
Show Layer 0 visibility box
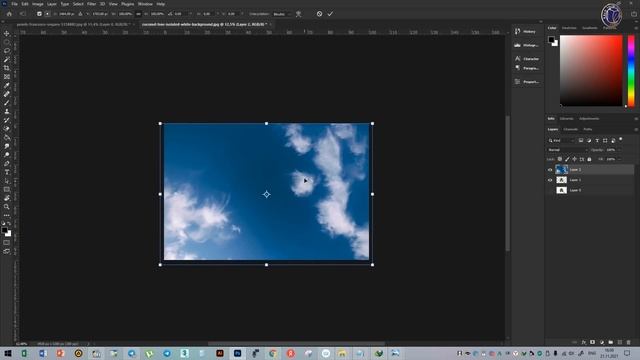click(x=550, y=190)
